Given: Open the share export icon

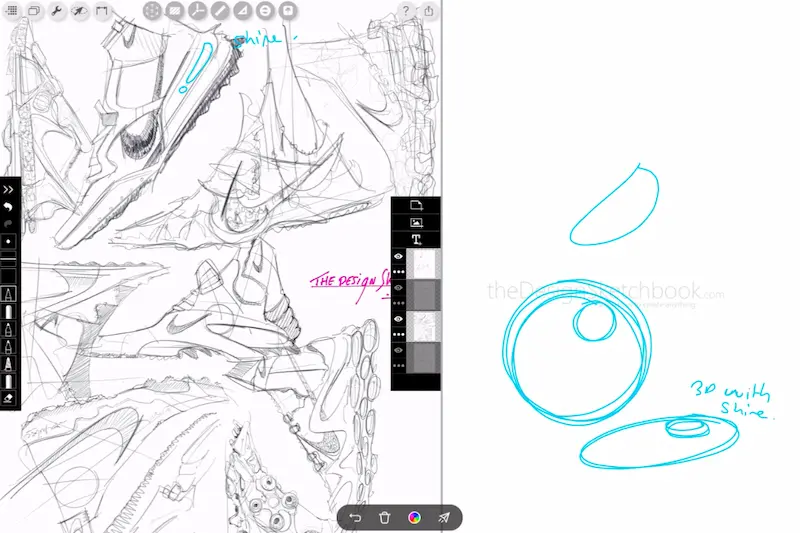Looking at the screenshot, I should pyautogui.click(x=429, y=11).
